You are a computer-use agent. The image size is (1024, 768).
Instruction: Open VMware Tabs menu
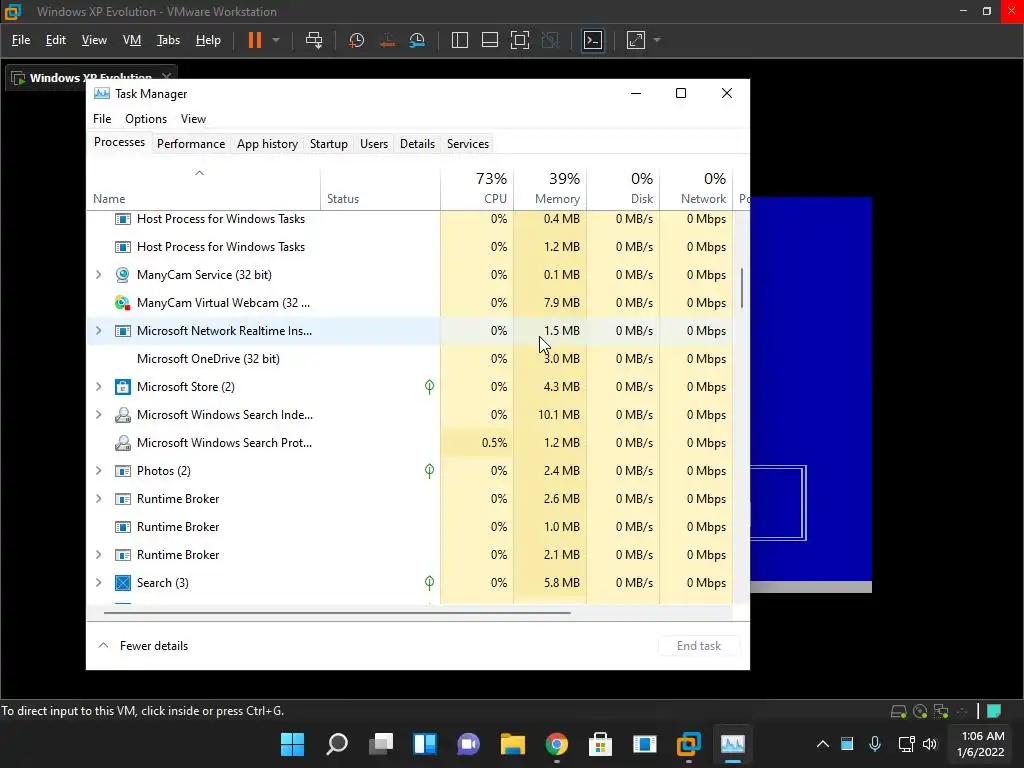pos(168,40)
